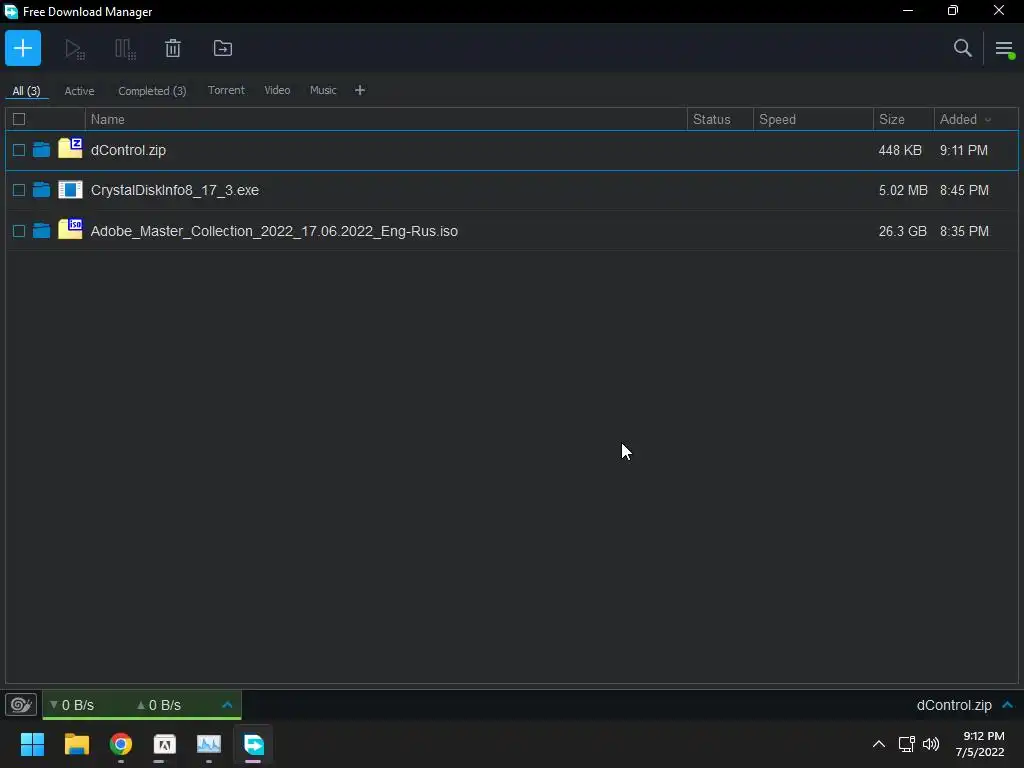
Task: Click the 8:35 PM added time
Action: click(x=964, y=231)
